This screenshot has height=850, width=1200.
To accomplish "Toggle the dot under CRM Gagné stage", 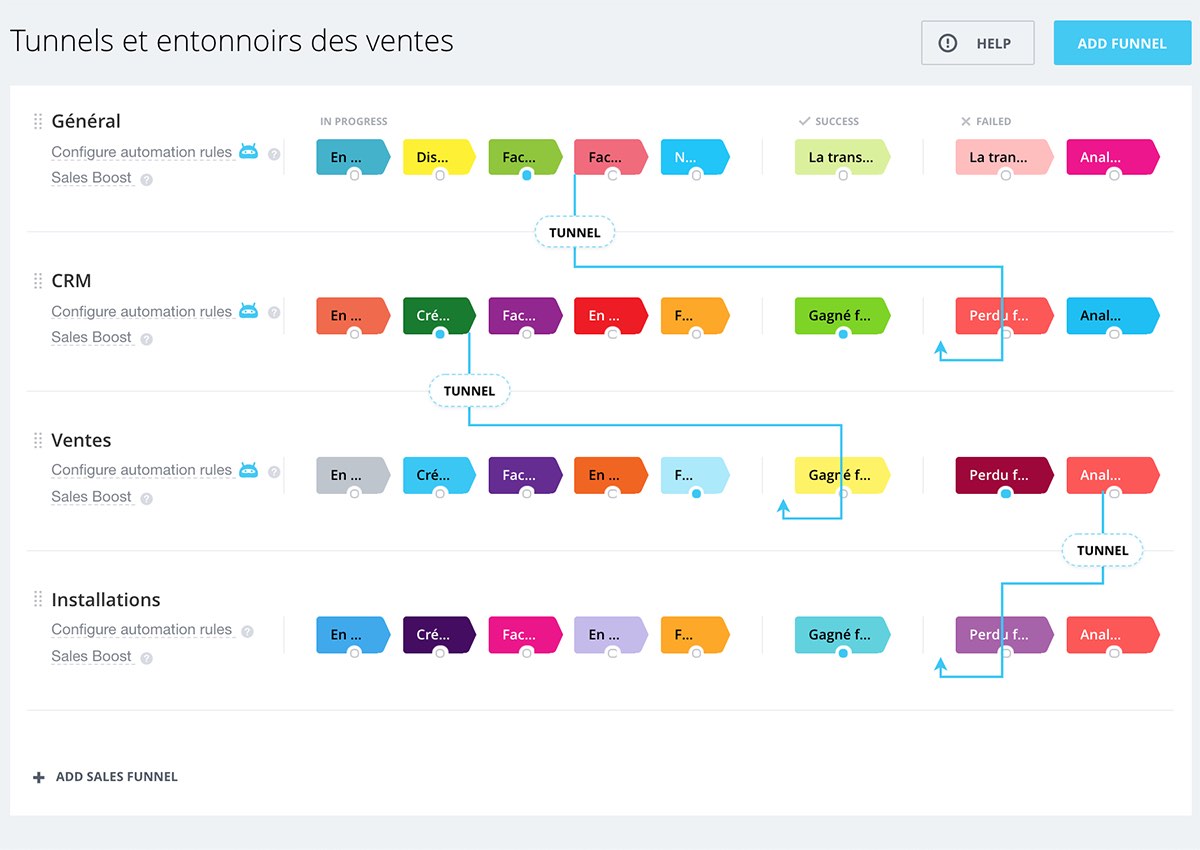I will [x=843, y=334].
